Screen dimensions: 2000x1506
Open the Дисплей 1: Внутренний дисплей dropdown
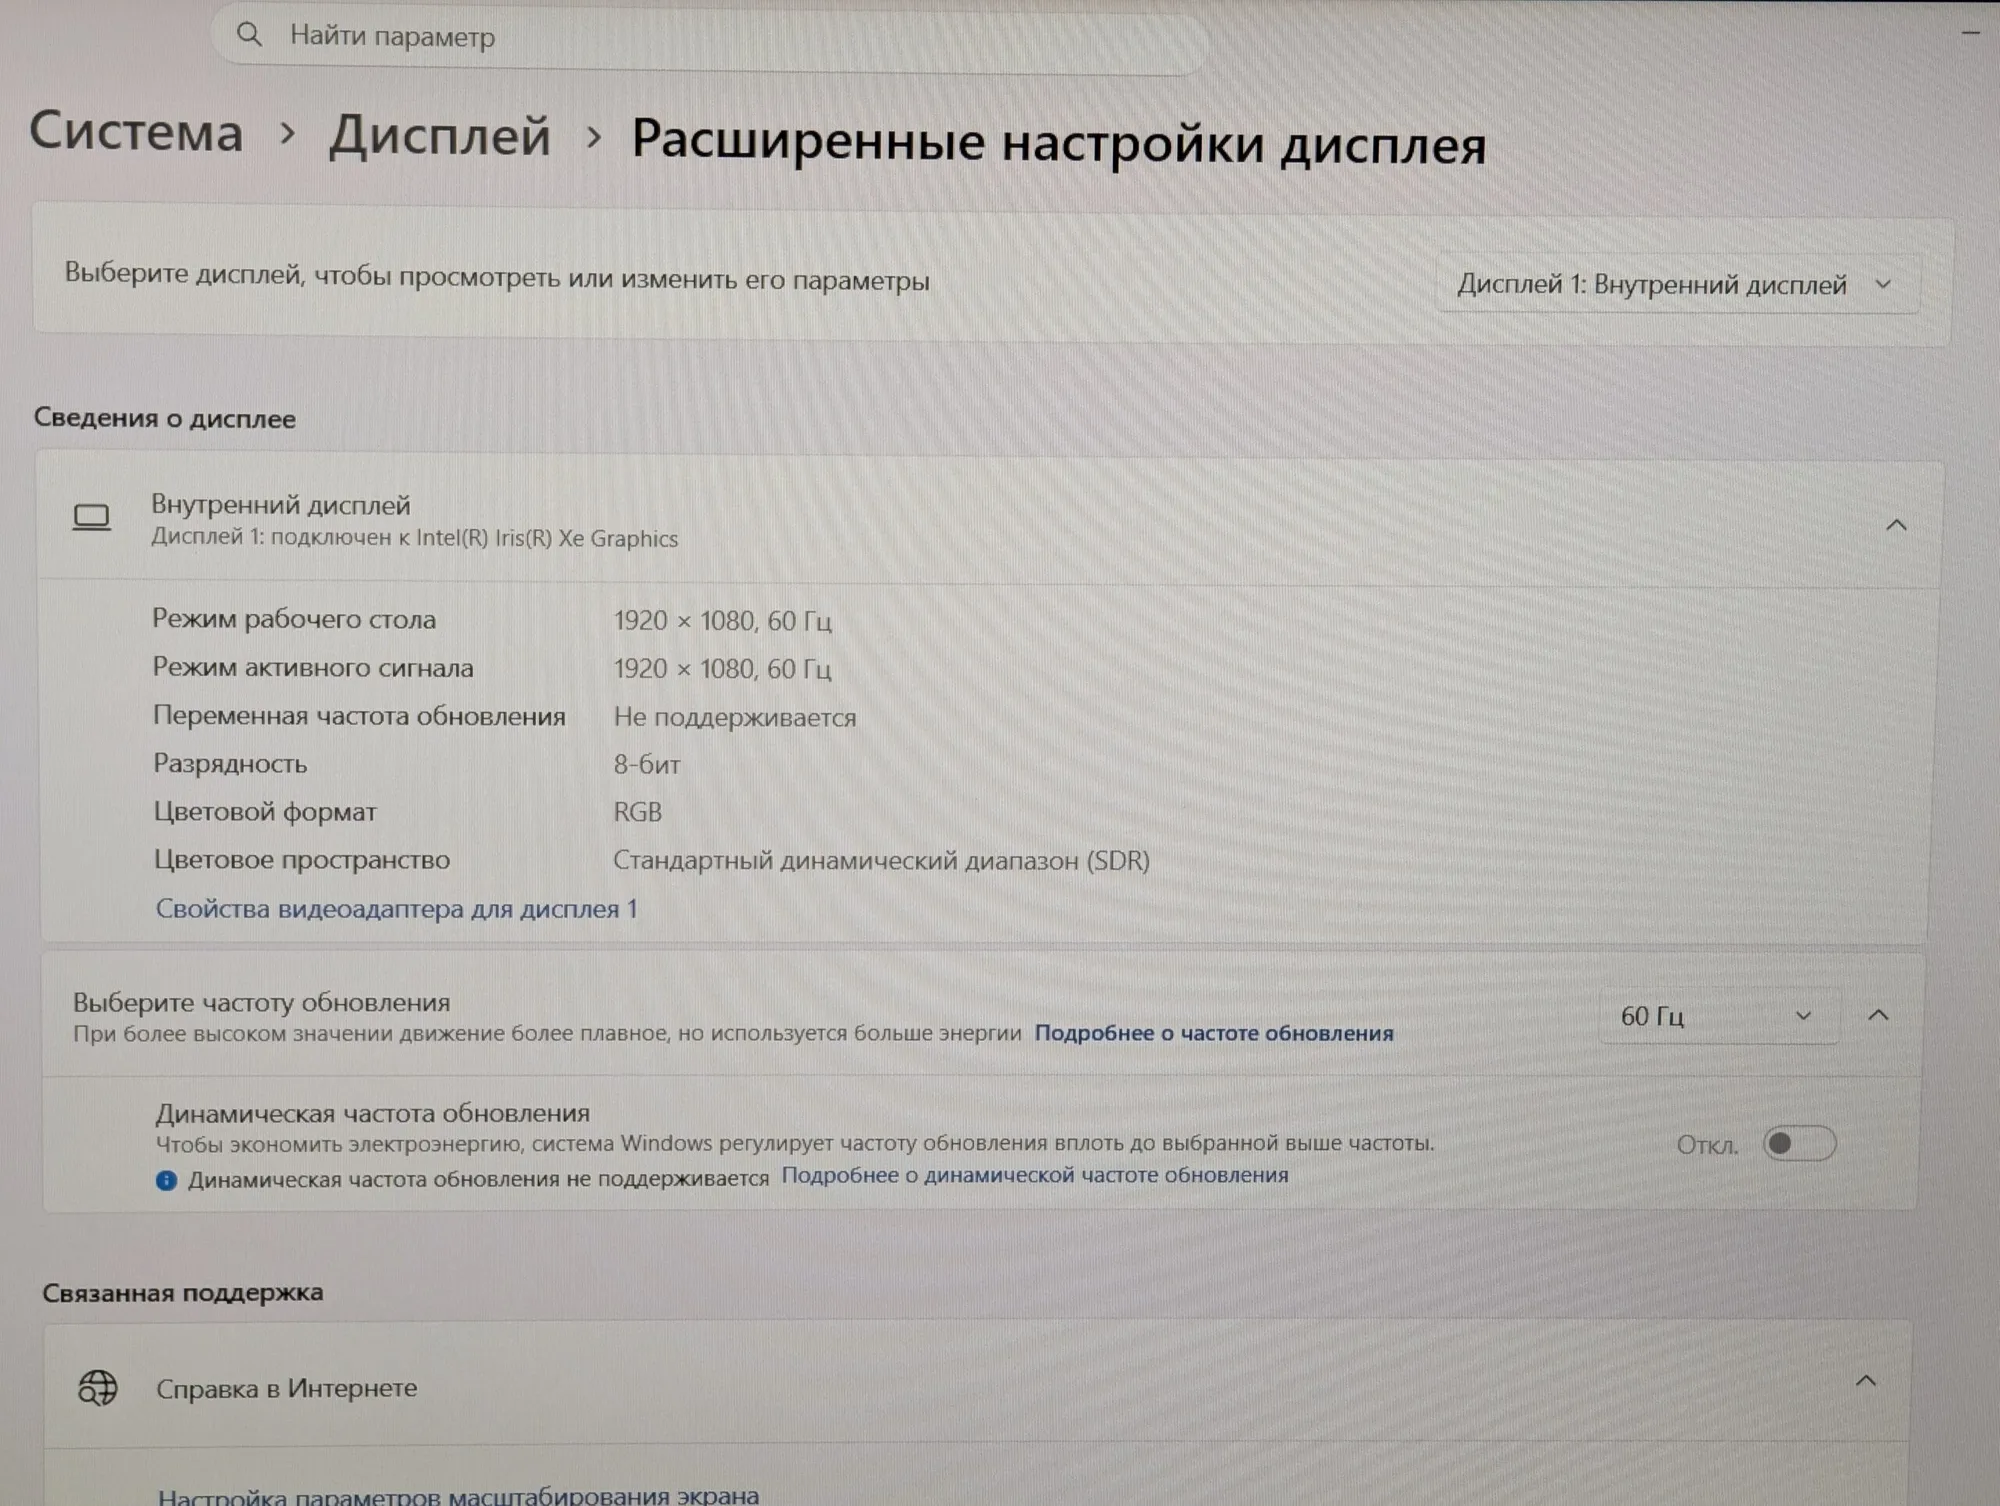click(1678, 285)
